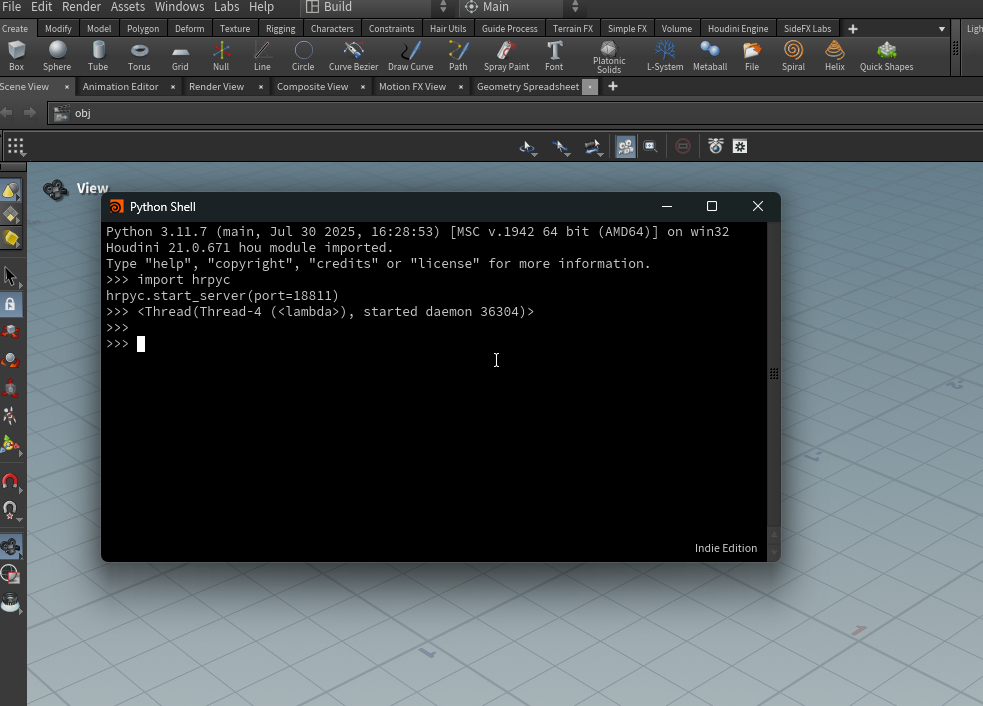Add a new shelf tab with plus
The image size is (983, 706).
click(x=853, y=29)
